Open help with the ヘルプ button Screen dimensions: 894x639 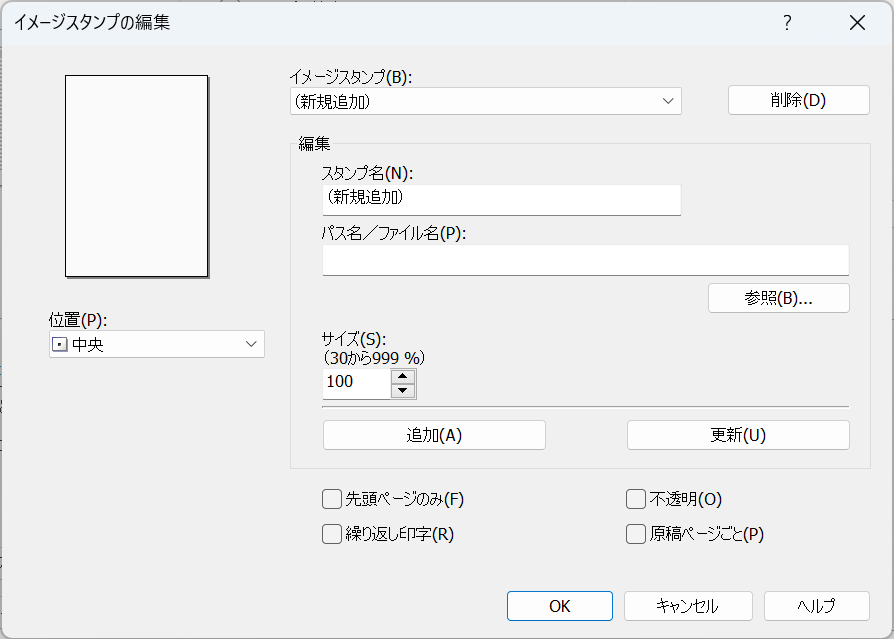click(816, 606)
